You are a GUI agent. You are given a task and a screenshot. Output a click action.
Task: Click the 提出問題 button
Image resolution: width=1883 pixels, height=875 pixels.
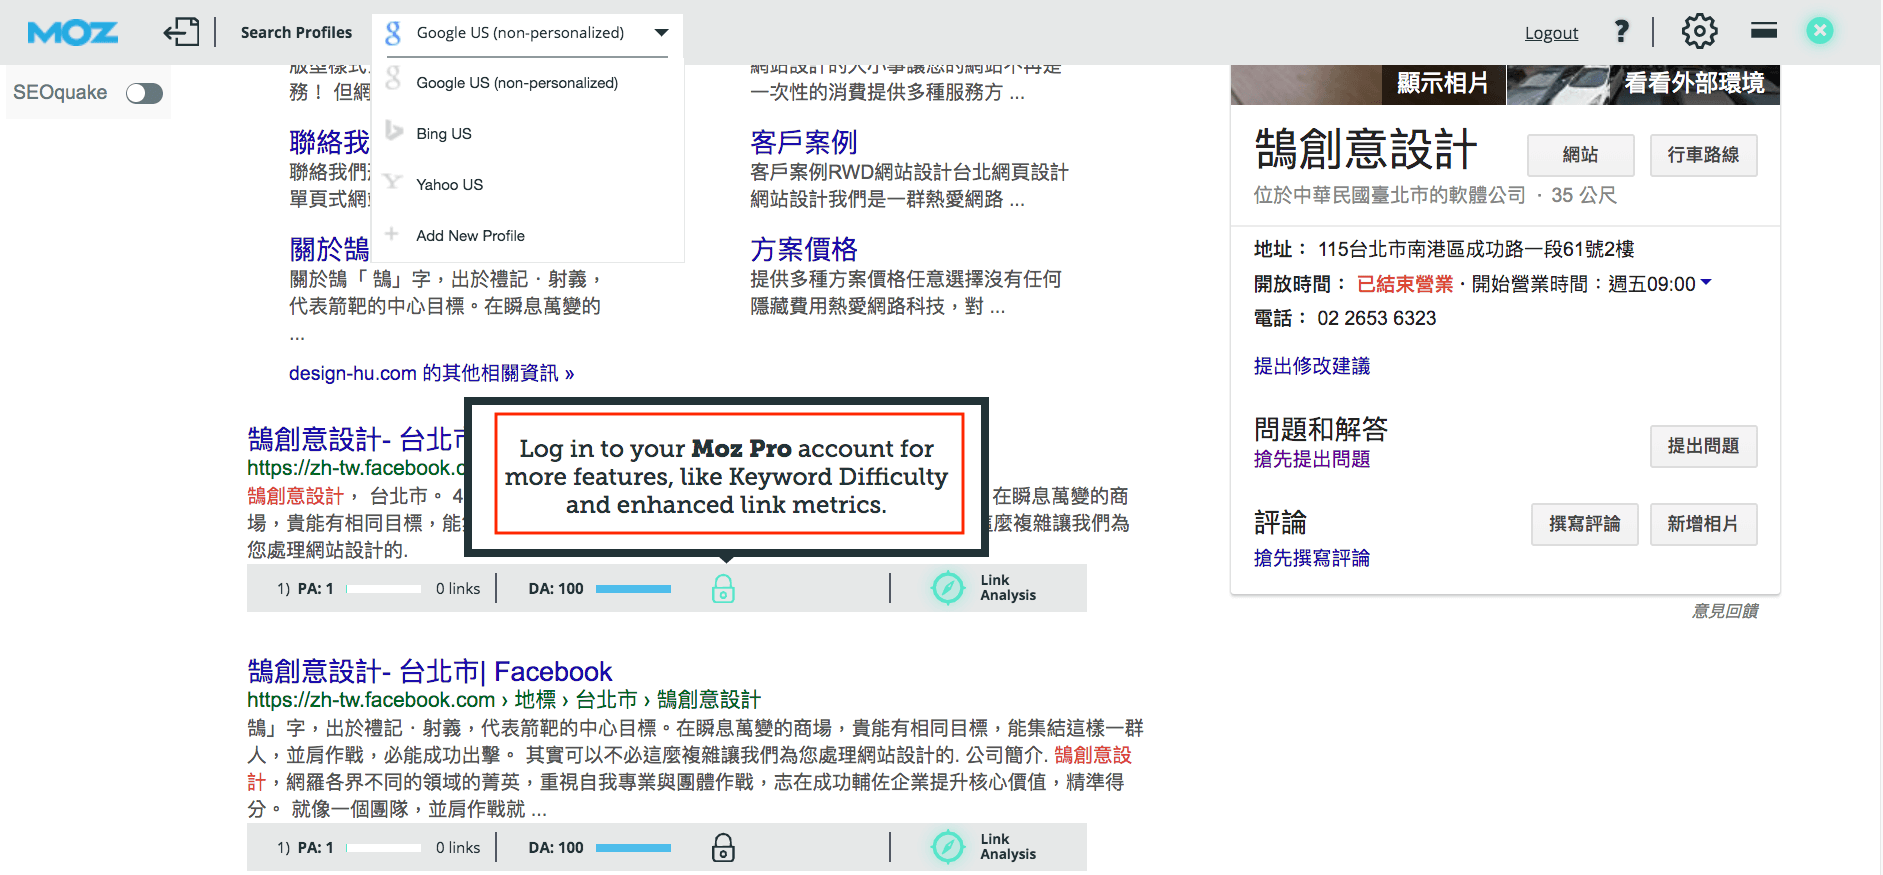[1703, 446]
